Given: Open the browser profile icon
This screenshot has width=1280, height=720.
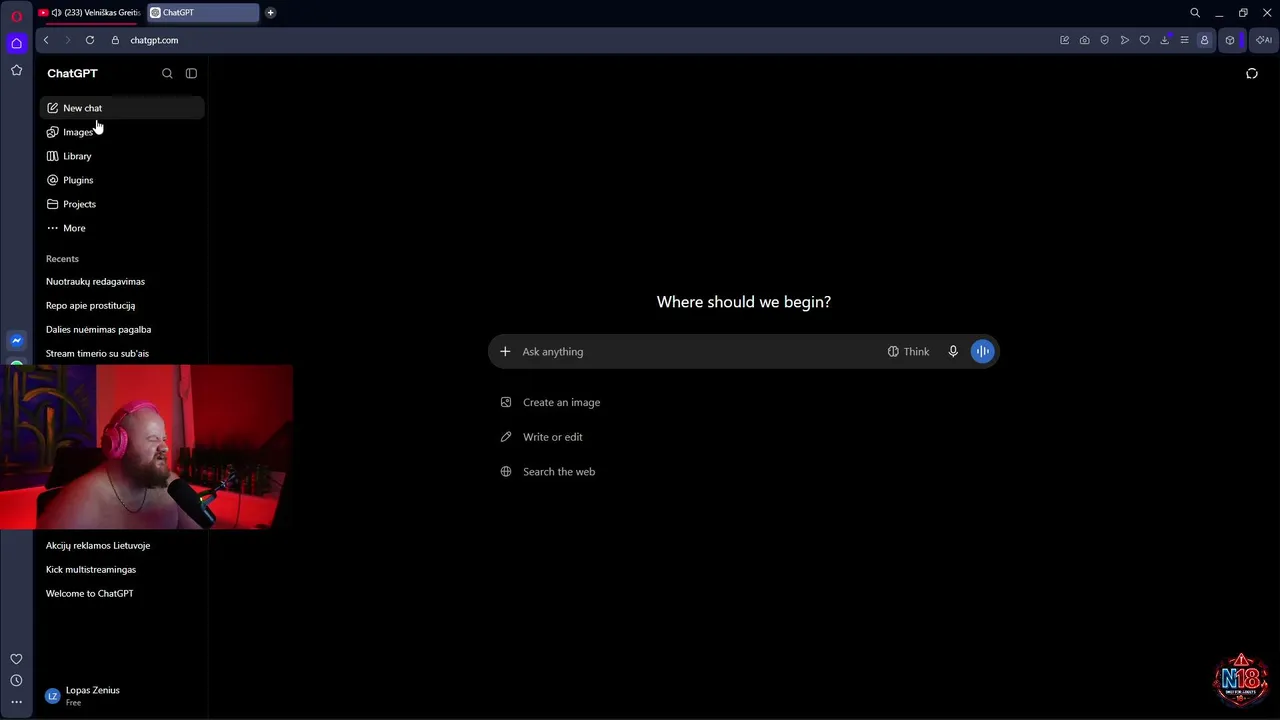Looking at the screenshot, I should coord(1204,40).
